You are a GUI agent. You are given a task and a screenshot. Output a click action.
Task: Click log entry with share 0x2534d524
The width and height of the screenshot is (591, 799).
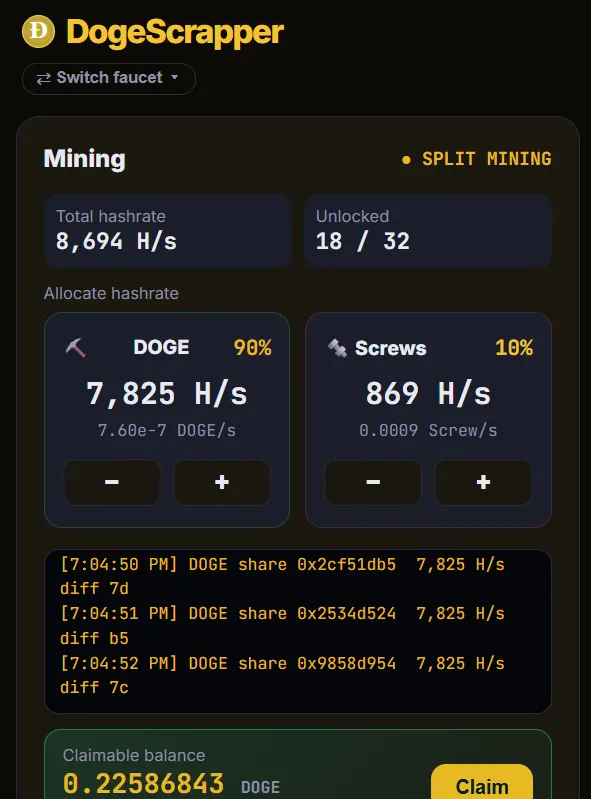point(282,626)
